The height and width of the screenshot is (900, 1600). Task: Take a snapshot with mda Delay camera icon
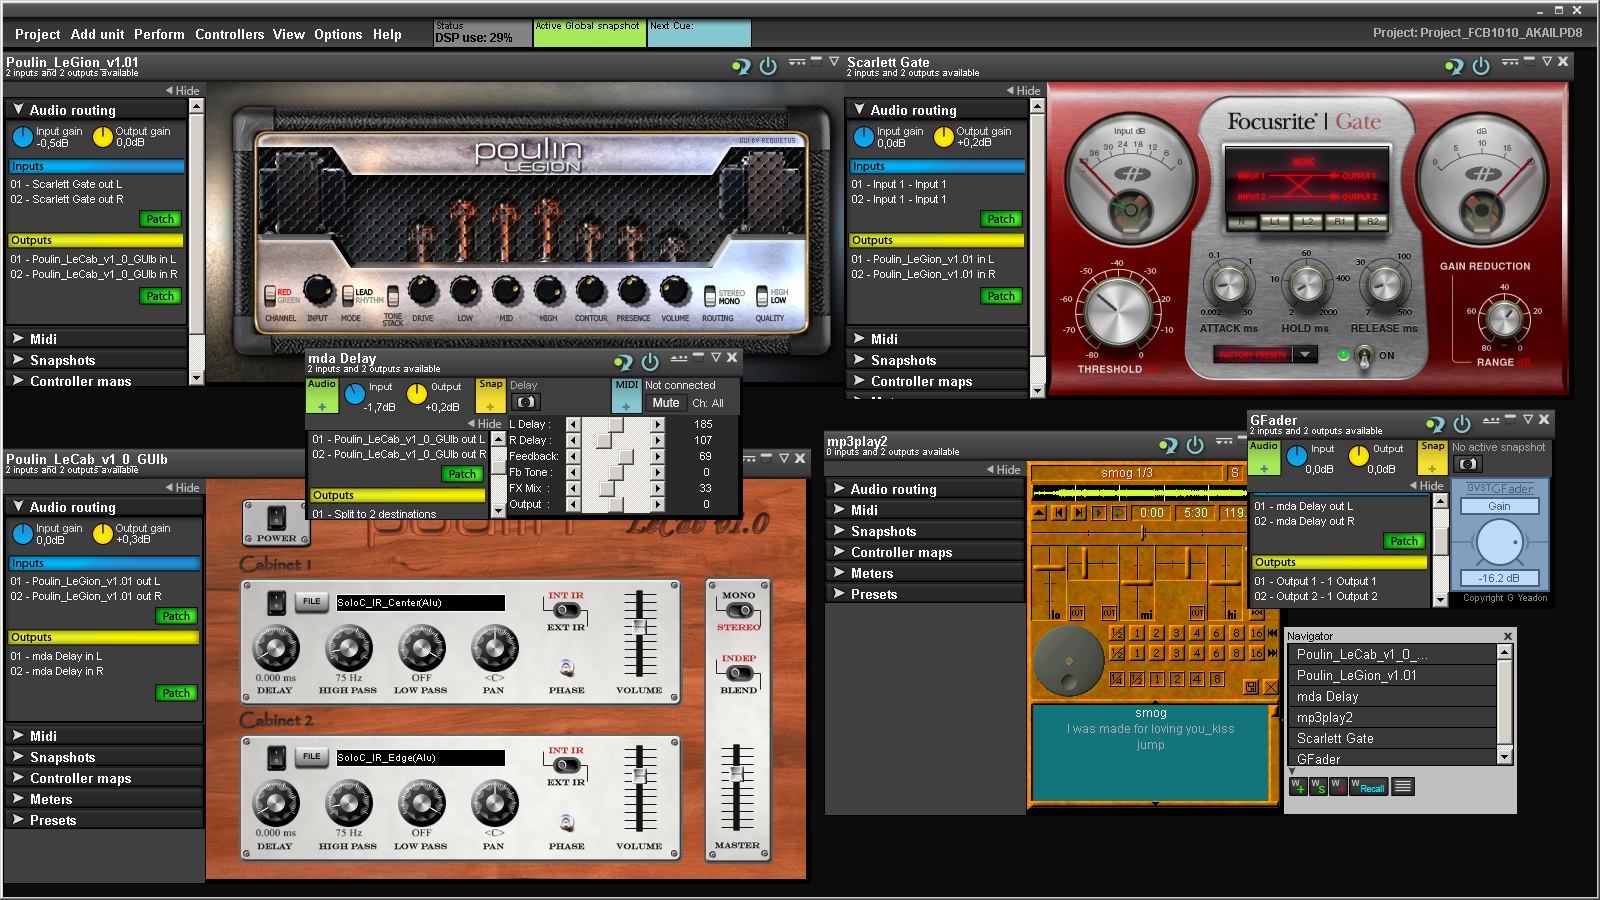pos(525,402)
